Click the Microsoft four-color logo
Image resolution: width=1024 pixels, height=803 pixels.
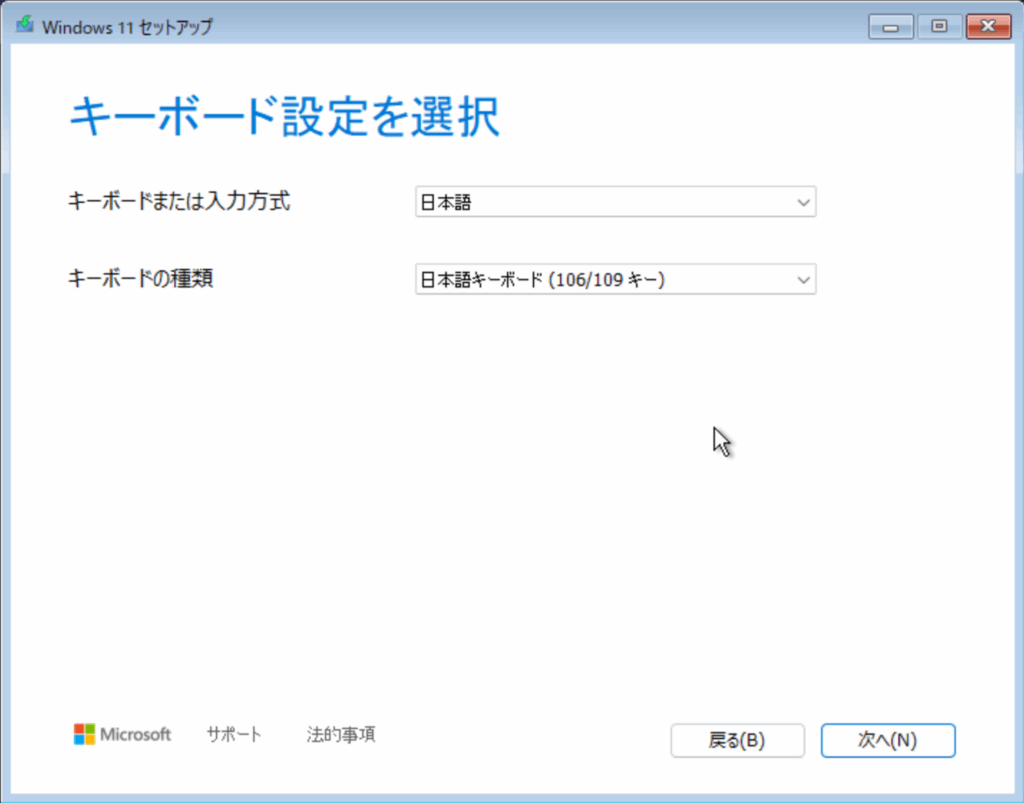tap(84, 734)
